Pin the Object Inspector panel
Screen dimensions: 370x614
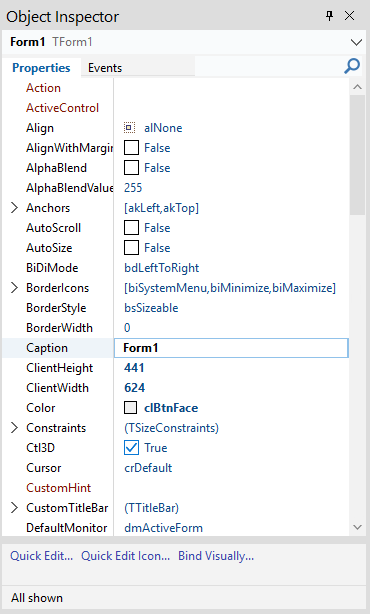click(x=330, y=16)
